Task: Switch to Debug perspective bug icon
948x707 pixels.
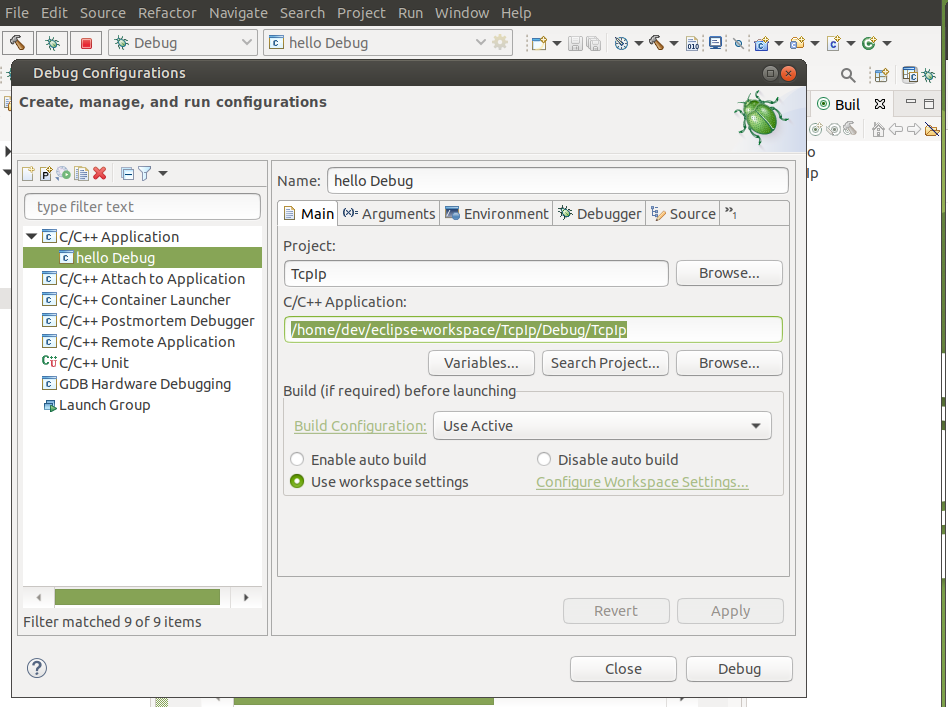Action: pyautogui.click(x=929, y=75)
